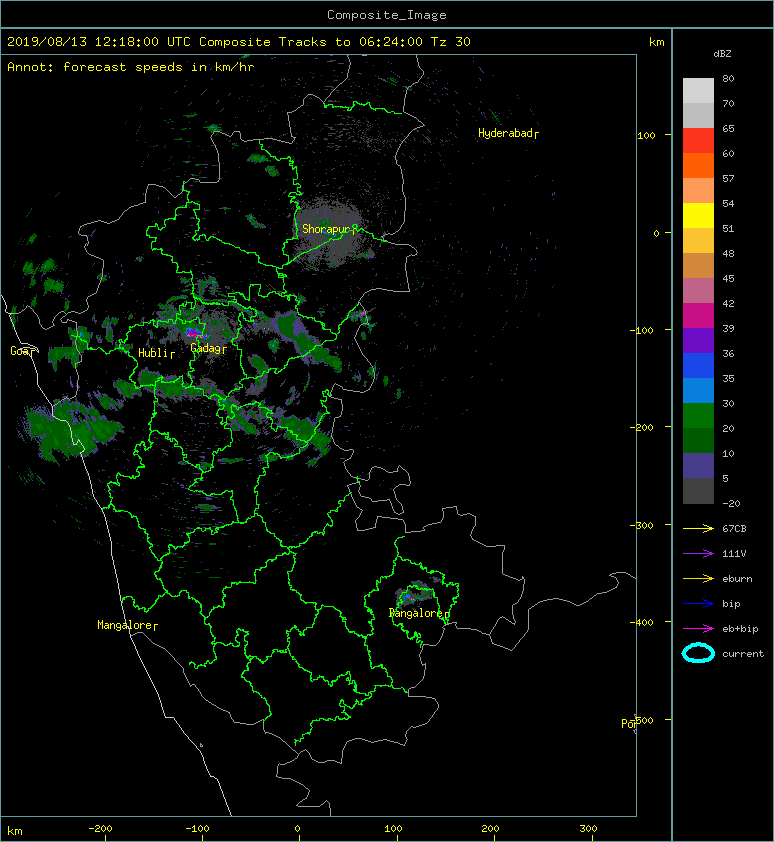
Task: Click the Gadag city label
Action: 208,349
